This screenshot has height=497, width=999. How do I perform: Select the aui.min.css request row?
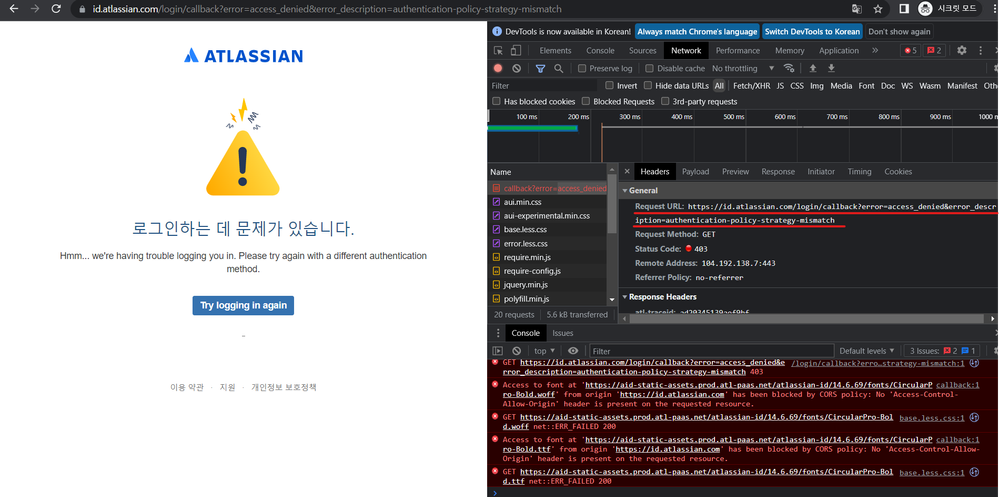click(x=549, y=201)
